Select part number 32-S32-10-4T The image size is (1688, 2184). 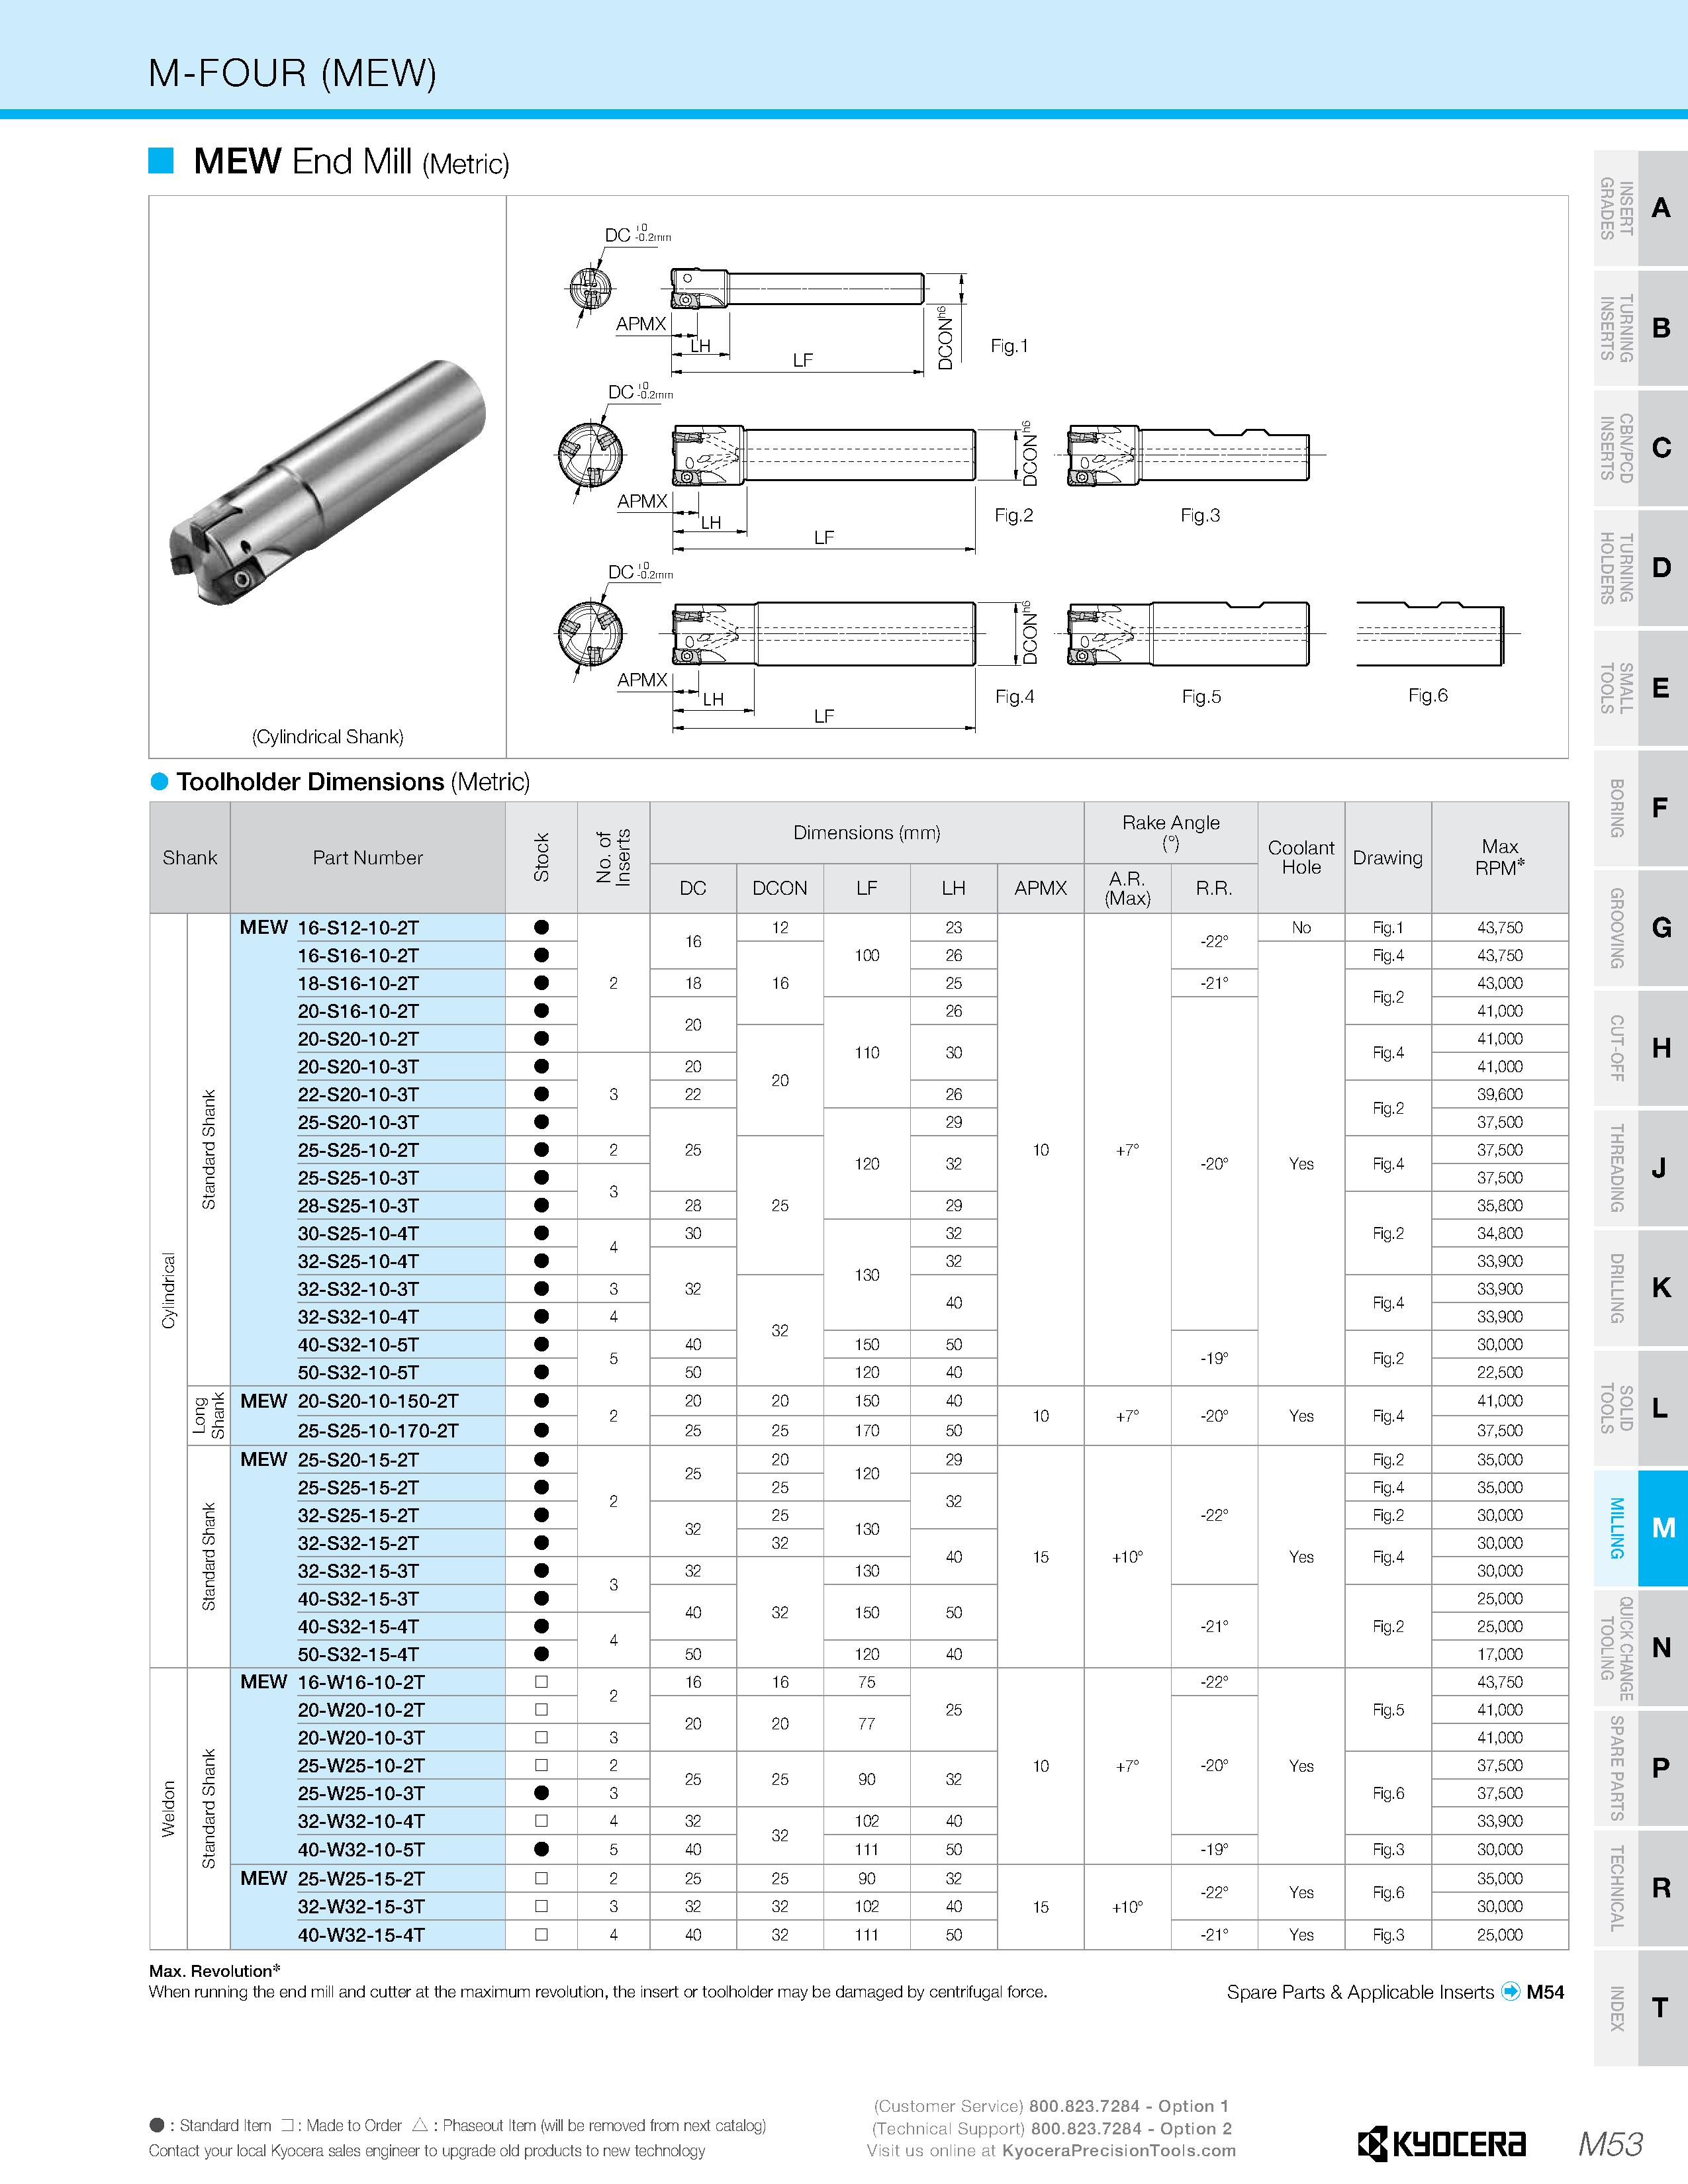coord(358,1316)
